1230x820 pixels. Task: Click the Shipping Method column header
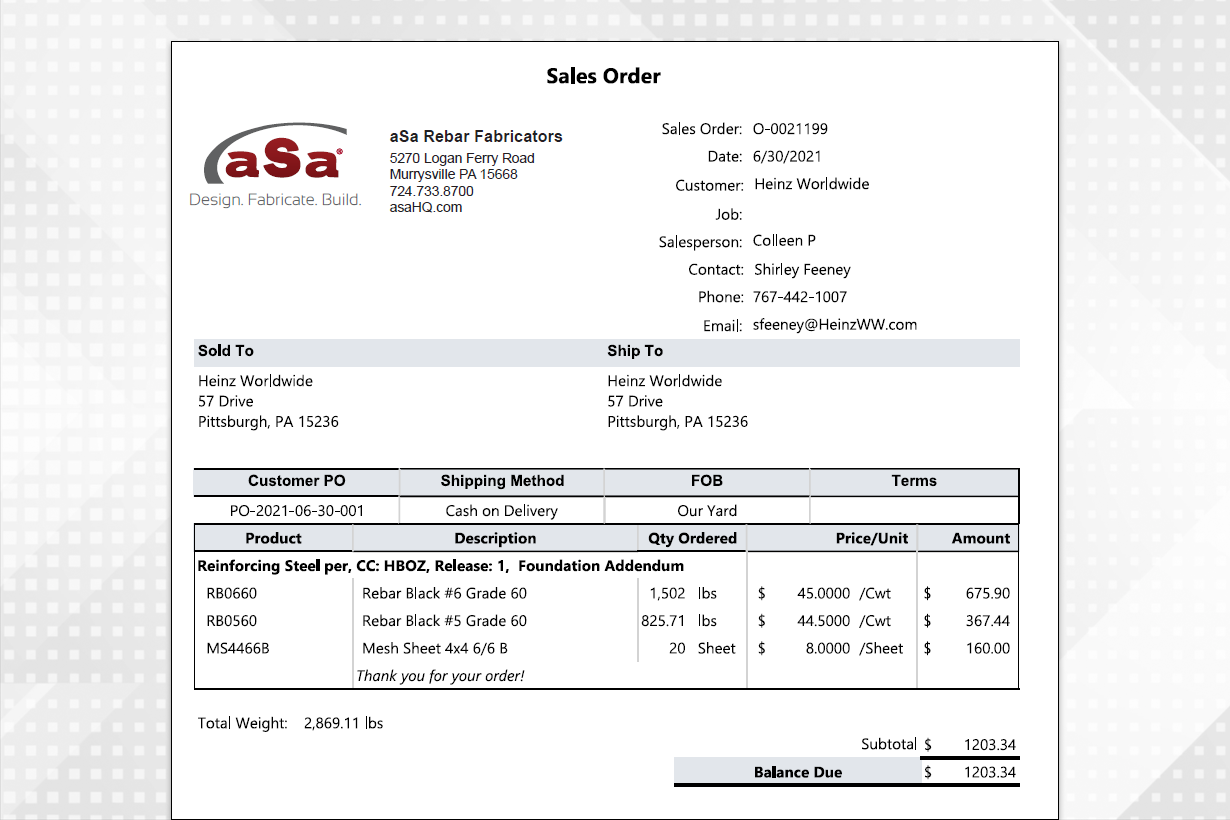(502, 481)
